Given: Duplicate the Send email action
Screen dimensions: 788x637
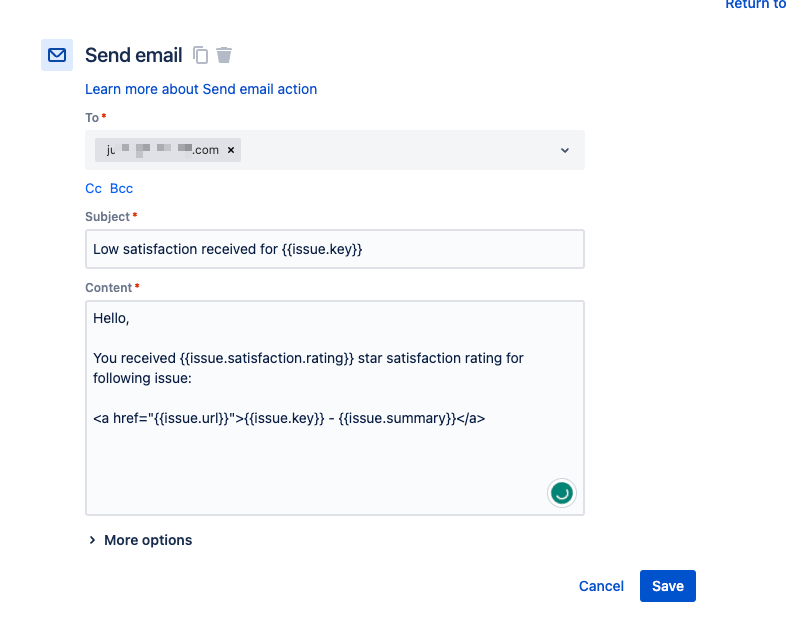Looking at the screenshot, I should pos(201,55).
